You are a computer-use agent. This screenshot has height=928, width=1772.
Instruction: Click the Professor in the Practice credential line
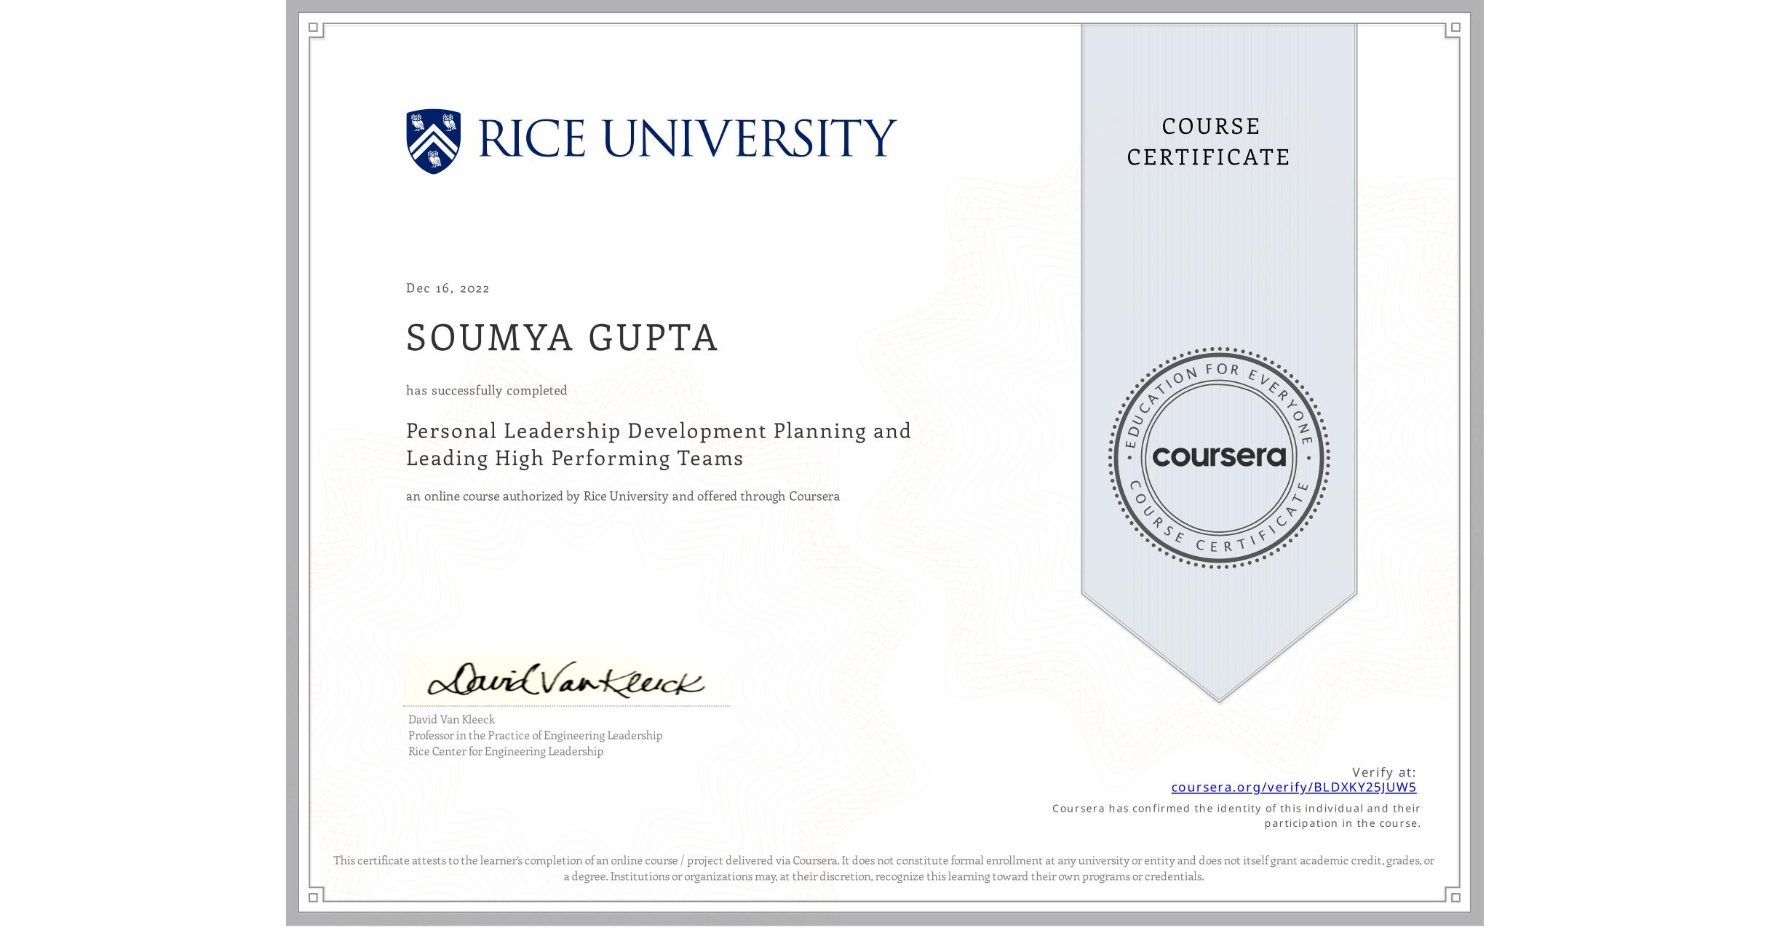pyautogui.click(x=534, y=735)
